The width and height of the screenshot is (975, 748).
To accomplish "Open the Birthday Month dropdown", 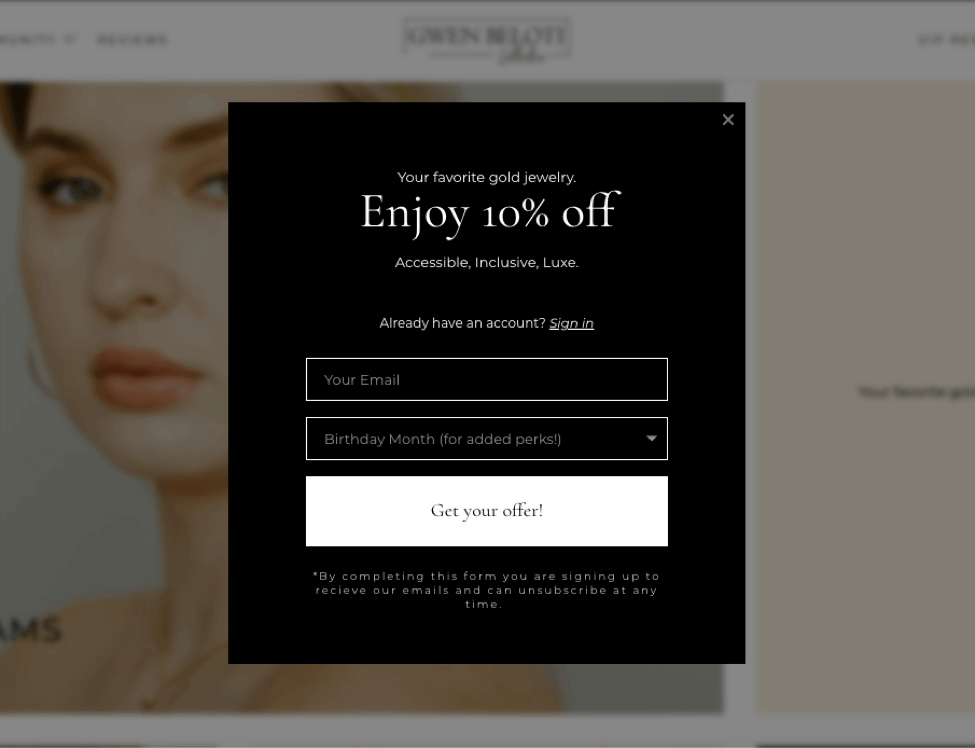I will (x=487, y=438).
